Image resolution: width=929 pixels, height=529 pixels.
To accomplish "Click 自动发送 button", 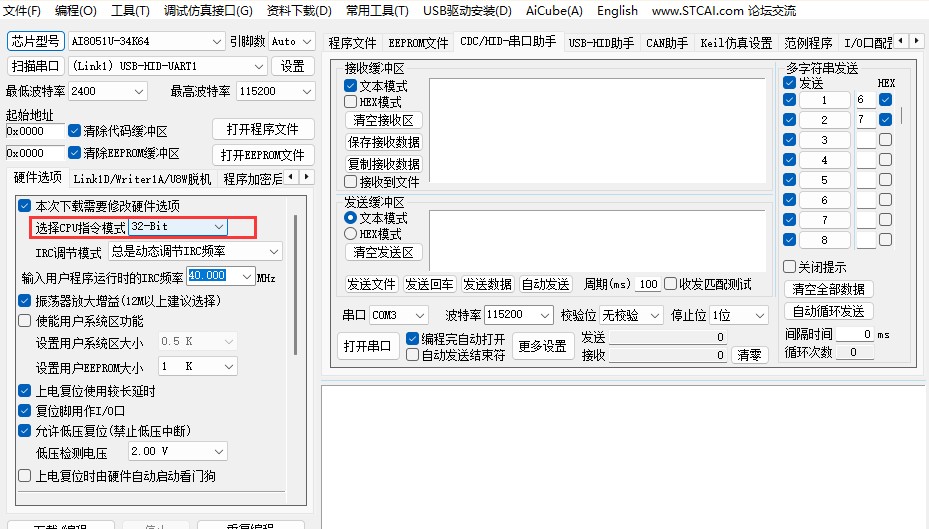I will (546, 284).
